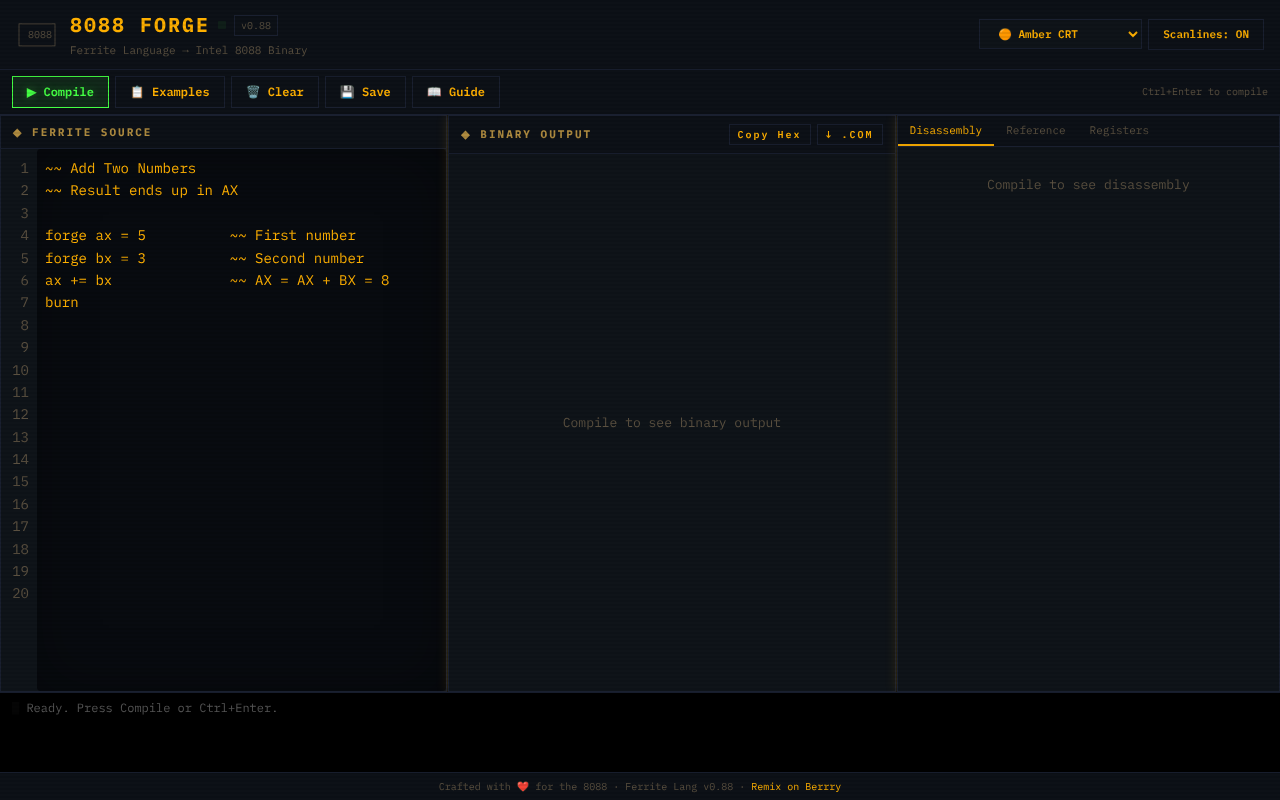
Task: Click the "~~ First number" comment
Action: [293, 236]
